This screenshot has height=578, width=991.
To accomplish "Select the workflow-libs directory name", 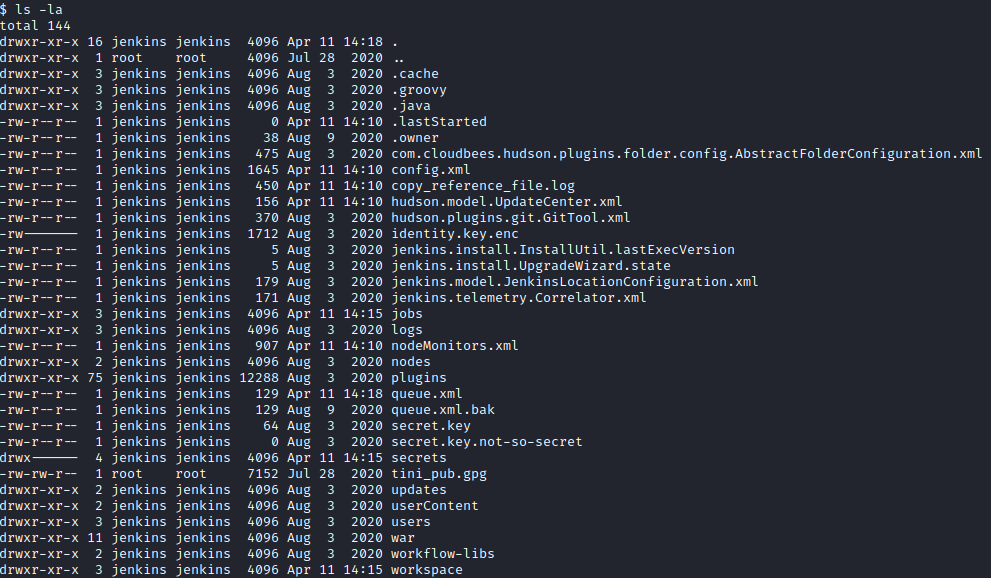I will click(x=442, y=553).
